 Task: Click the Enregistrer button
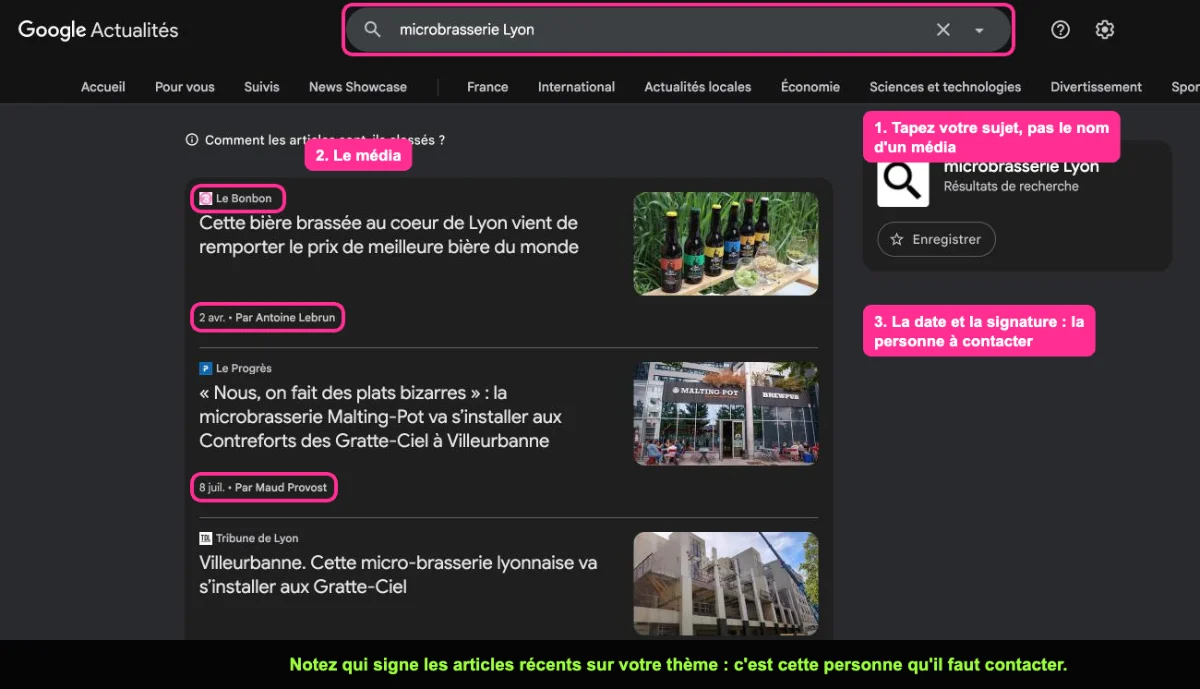point(936,240)
